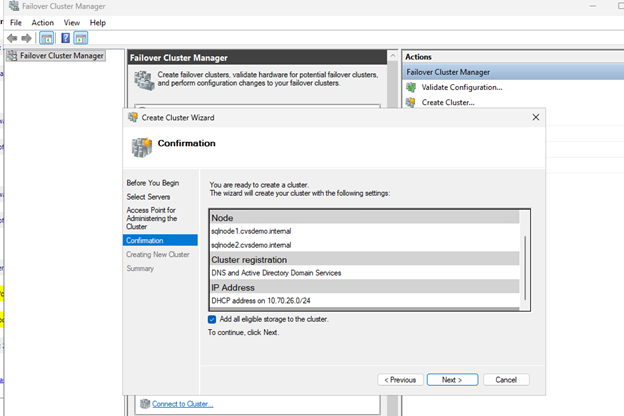Image resolution: width=624 pixels, height=416 pixels.
Task: Open the File menu
Action: 16,23
